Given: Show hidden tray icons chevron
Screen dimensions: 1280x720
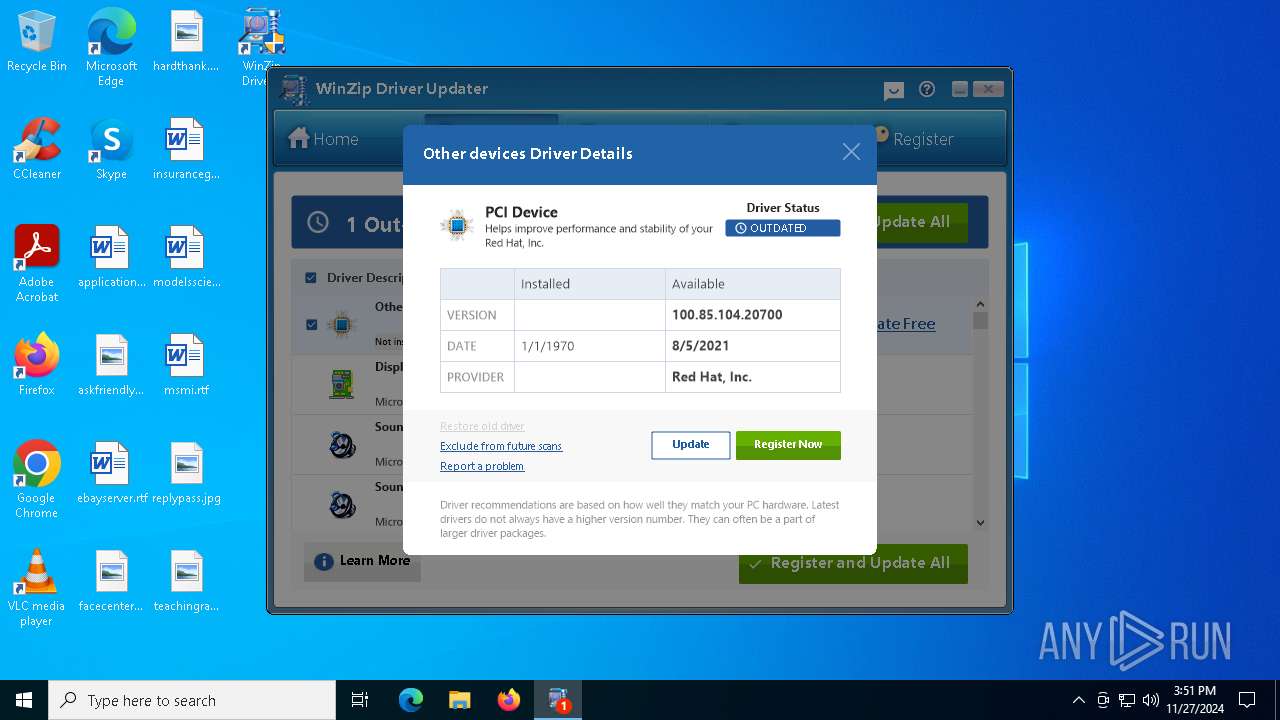Looking at the screenshot, I should coord(1078,700).
